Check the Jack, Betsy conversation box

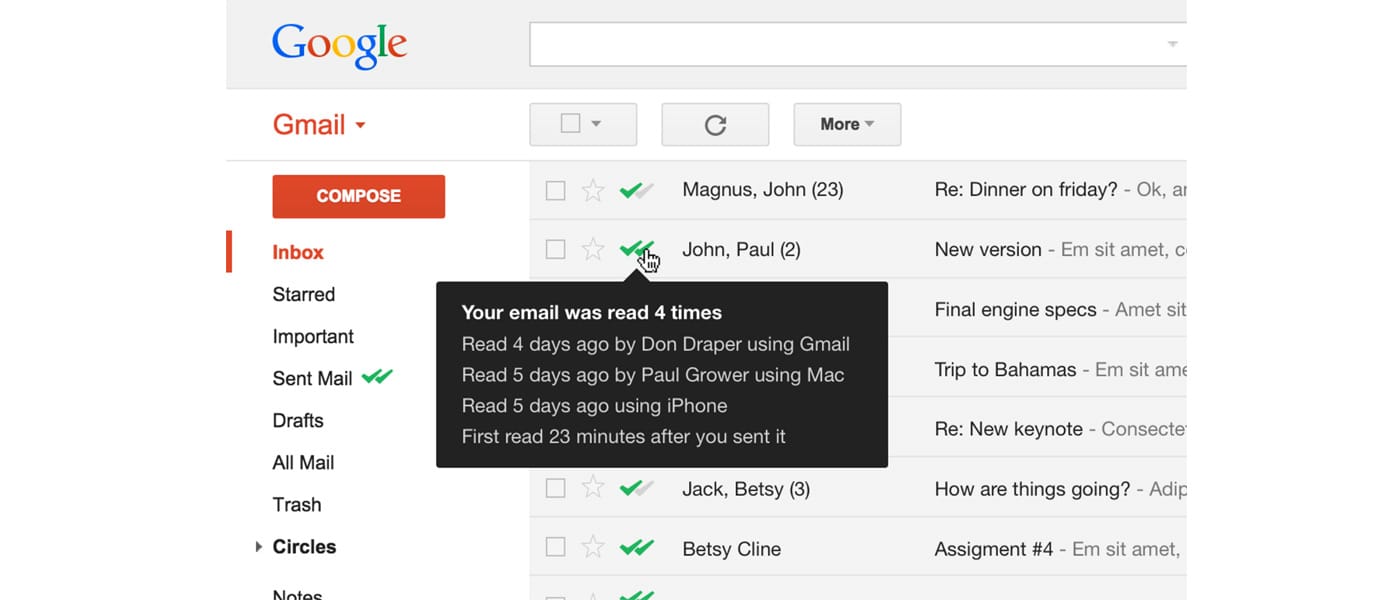coord(555,488)
